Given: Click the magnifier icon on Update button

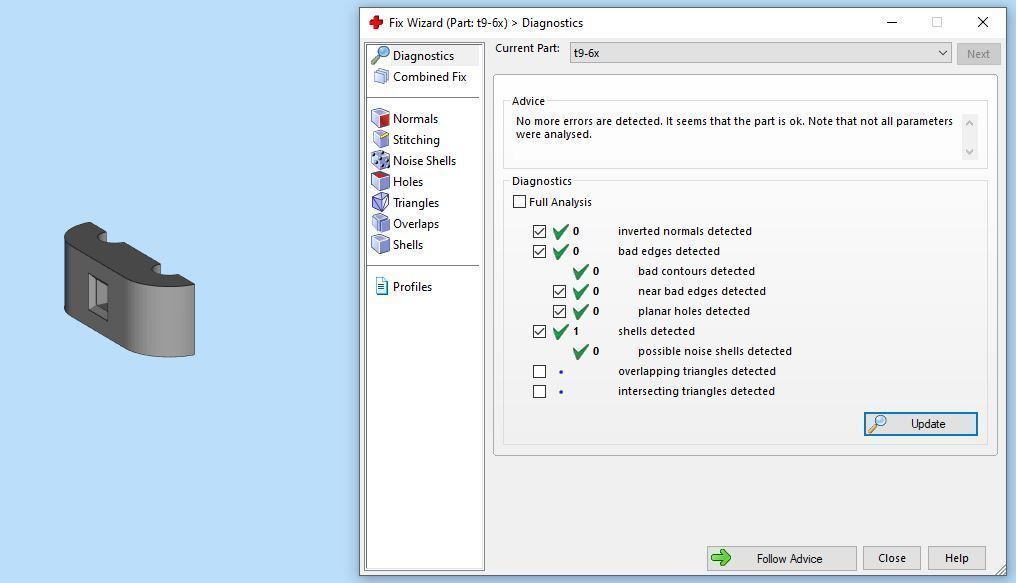Looking at the screenshot, I should [877, 424].
